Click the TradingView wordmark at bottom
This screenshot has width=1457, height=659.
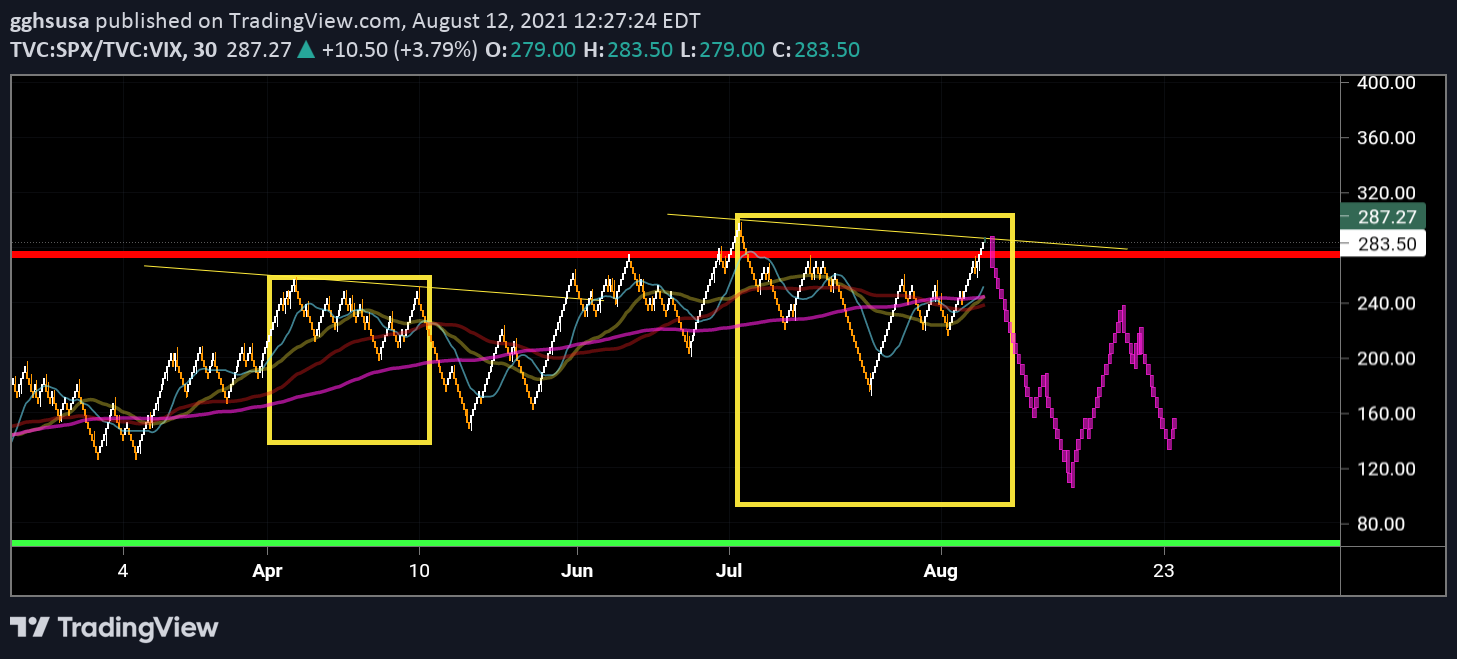coord(138,628)
